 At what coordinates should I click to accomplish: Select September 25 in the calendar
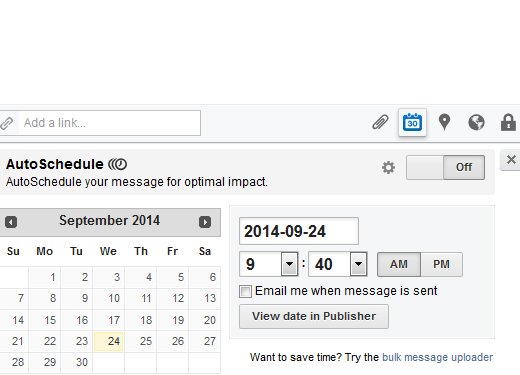tap(141, 341)
